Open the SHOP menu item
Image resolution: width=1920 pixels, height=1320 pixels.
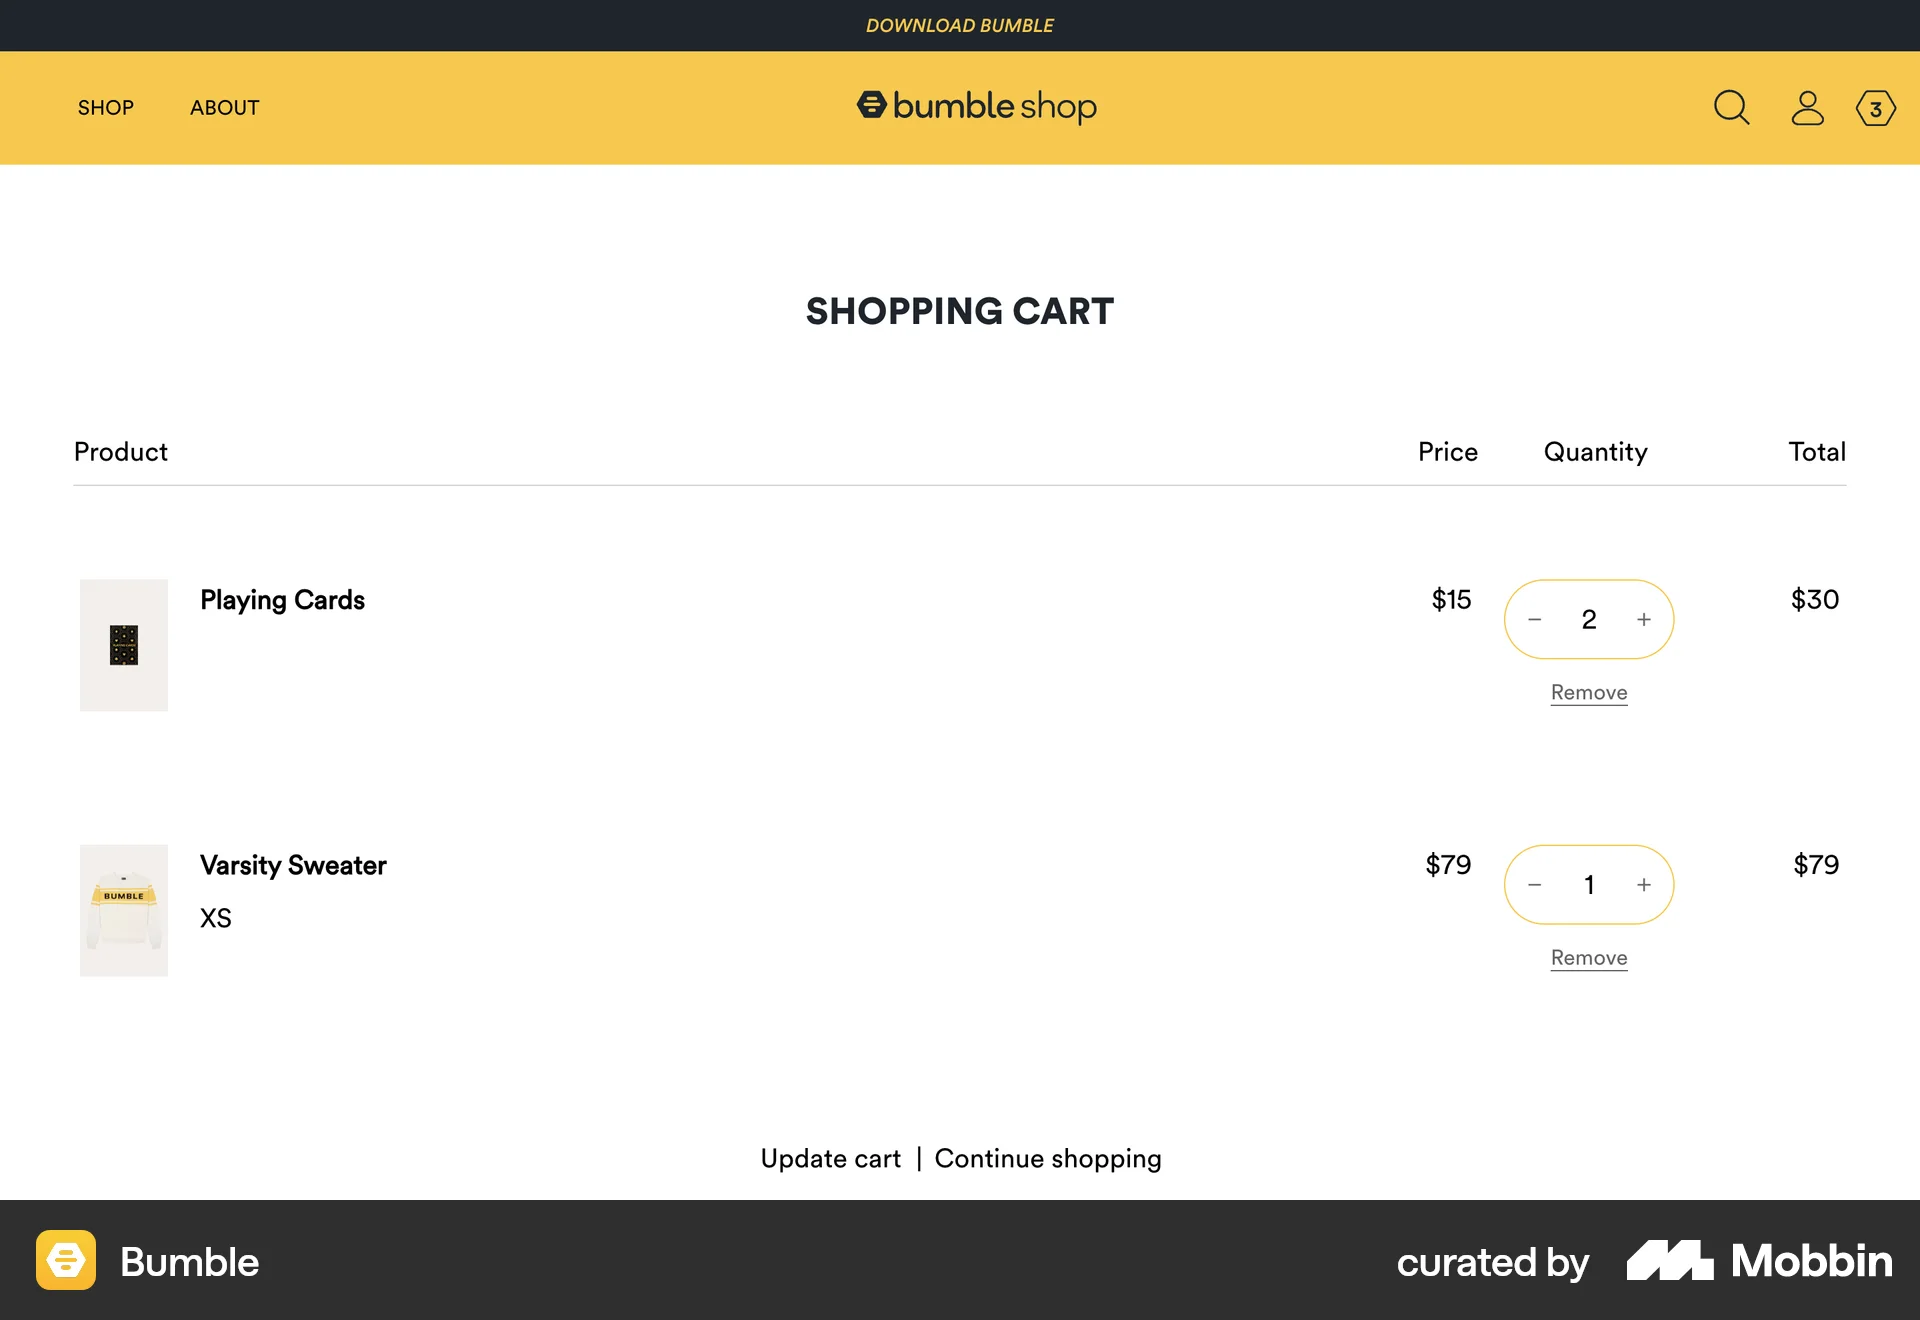[x=105, y=108]
